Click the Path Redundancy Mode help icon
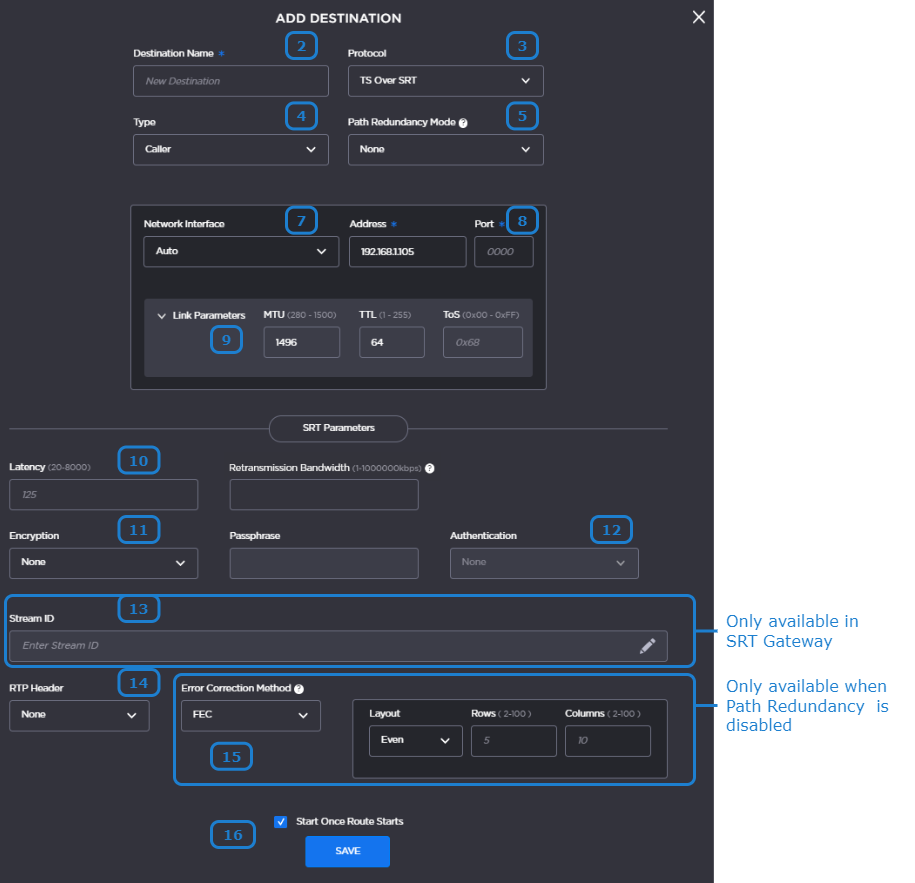Image resolution: width=915 pixels, height=883 pixels. point(463,123)
